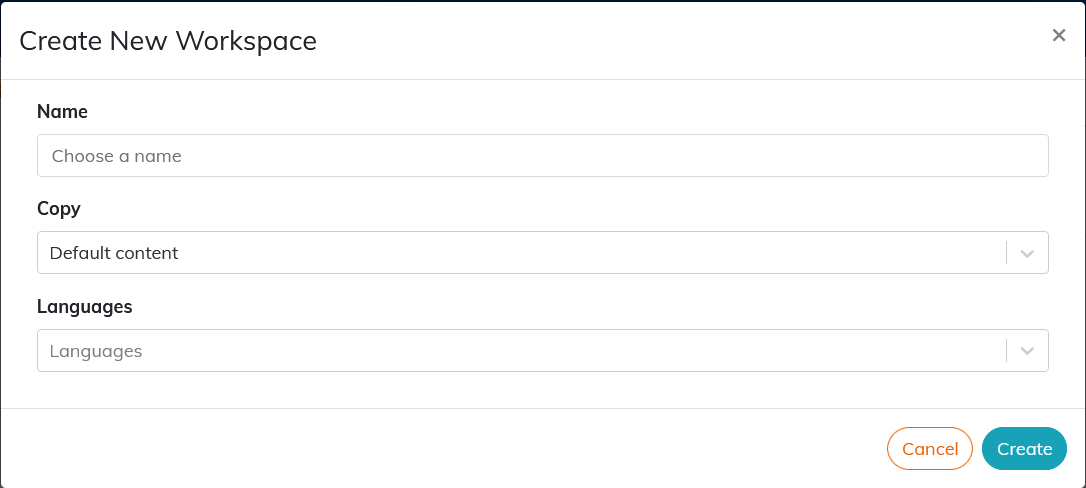This screenshot has width=1086, height=488.
Task: Confirm new workspace with teal Create
Action: (1024, 449)
